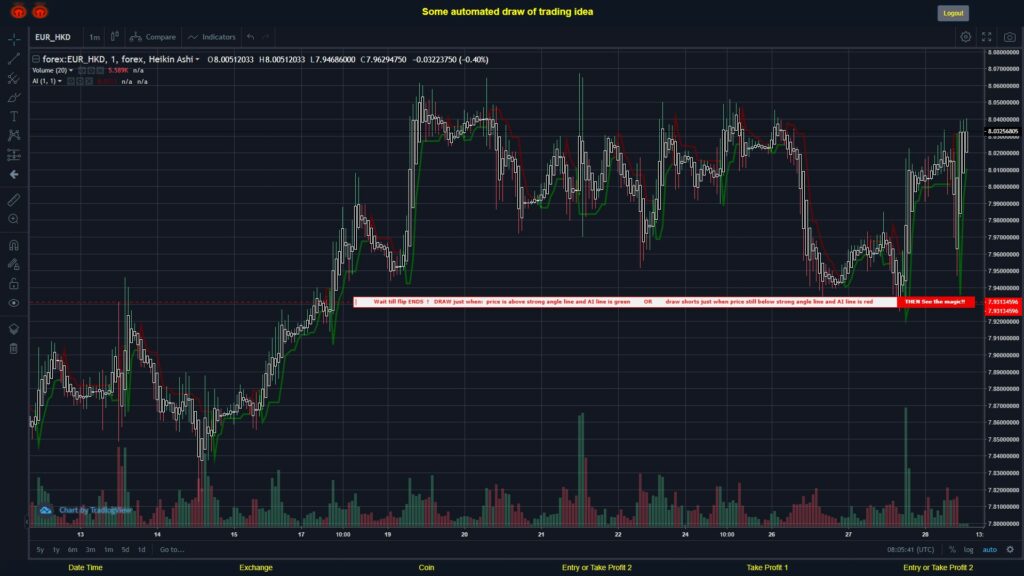Image resolution: width=1024 pixels, height=576 pixels.
Task: Select the crosshair cursor tool
Action: pos(14,39)
